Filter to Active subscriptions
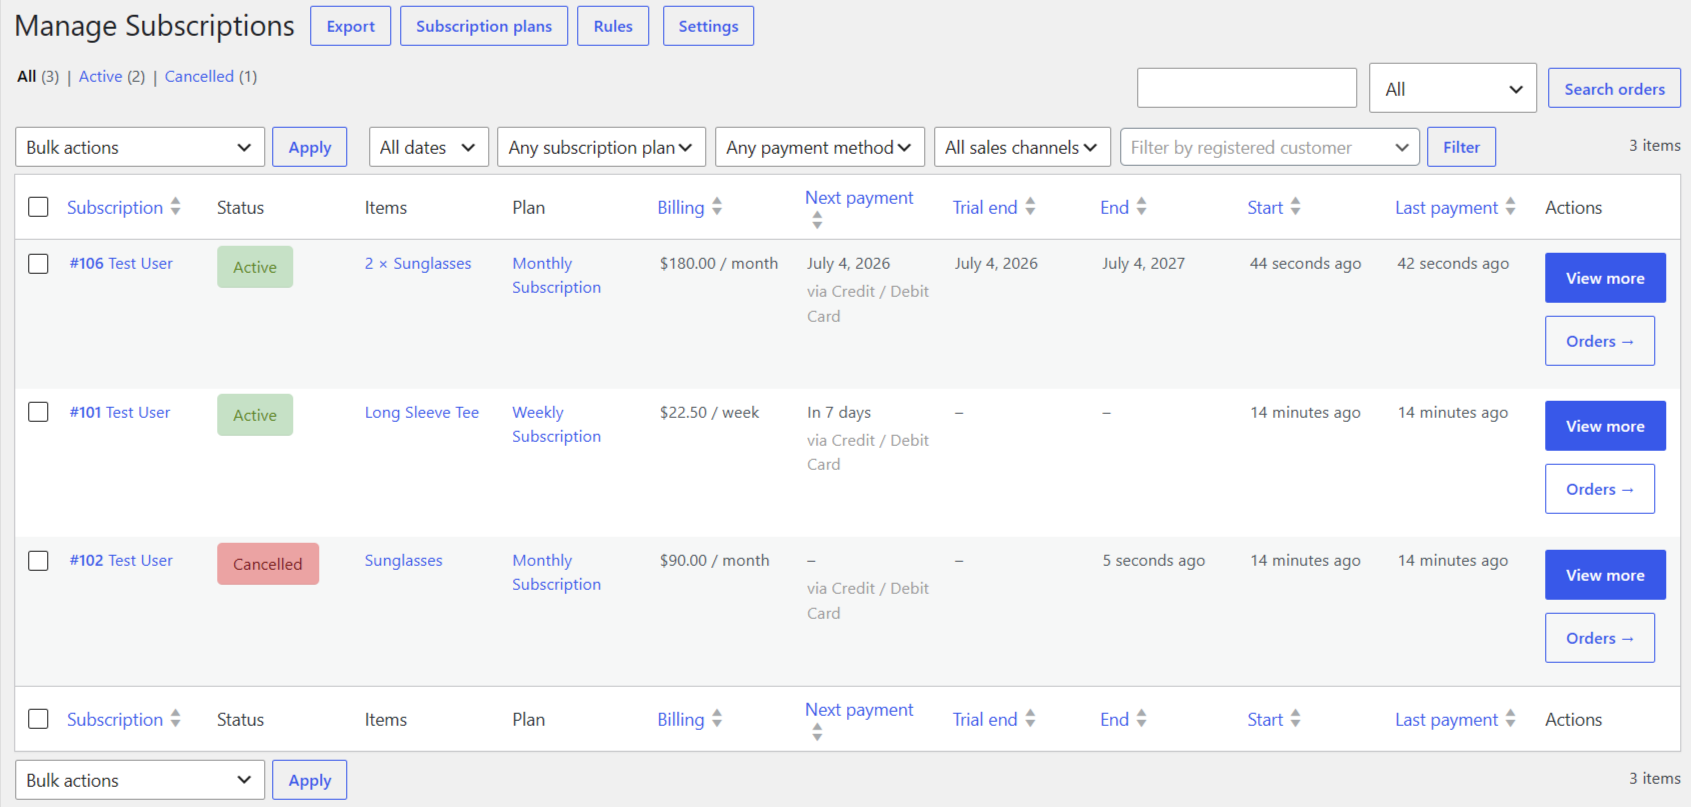The height and width of the screenshot is (807, 1691). (x=100, y=76)
